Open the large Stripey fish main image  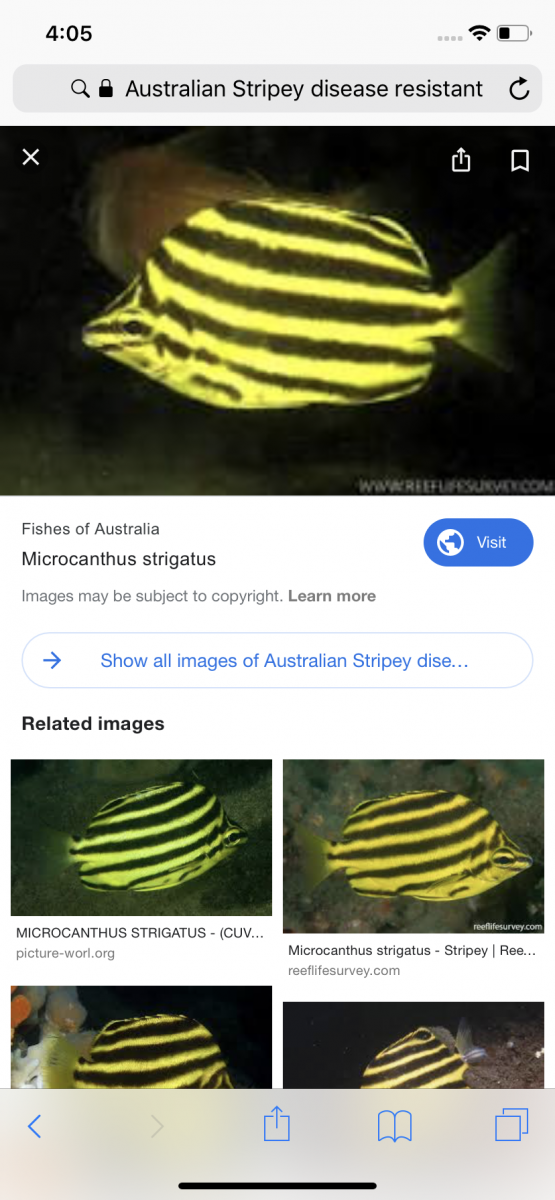pos(277,311)
